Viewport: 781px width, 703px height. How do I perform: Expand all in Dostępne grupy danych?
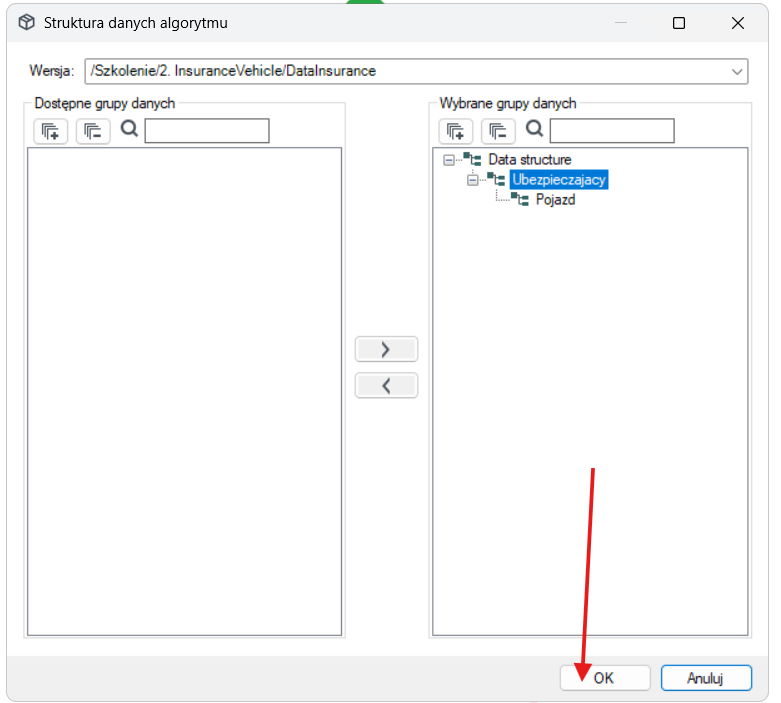50,131
